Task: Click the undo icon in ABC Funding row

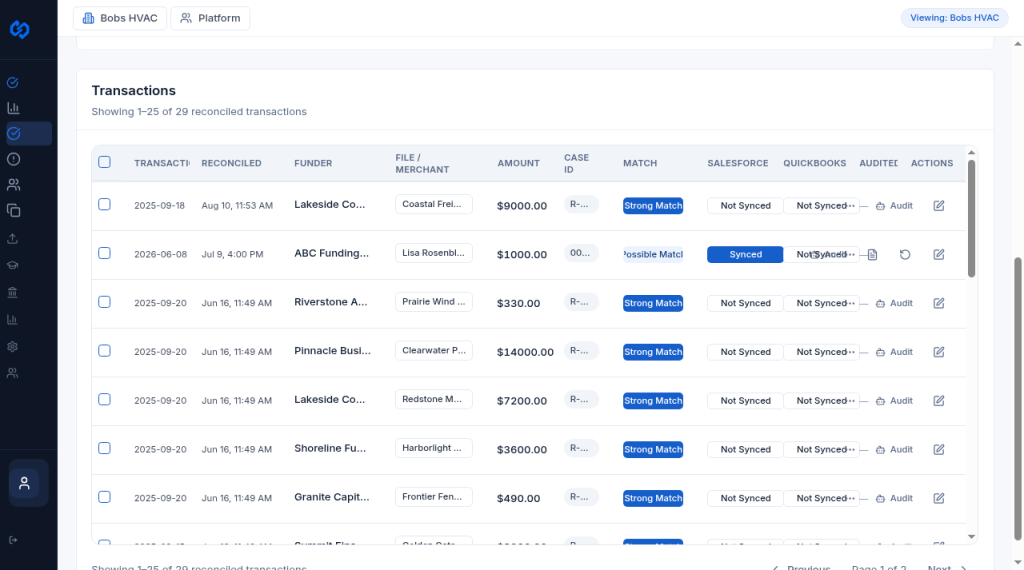Action: click(x=904, y=255)
